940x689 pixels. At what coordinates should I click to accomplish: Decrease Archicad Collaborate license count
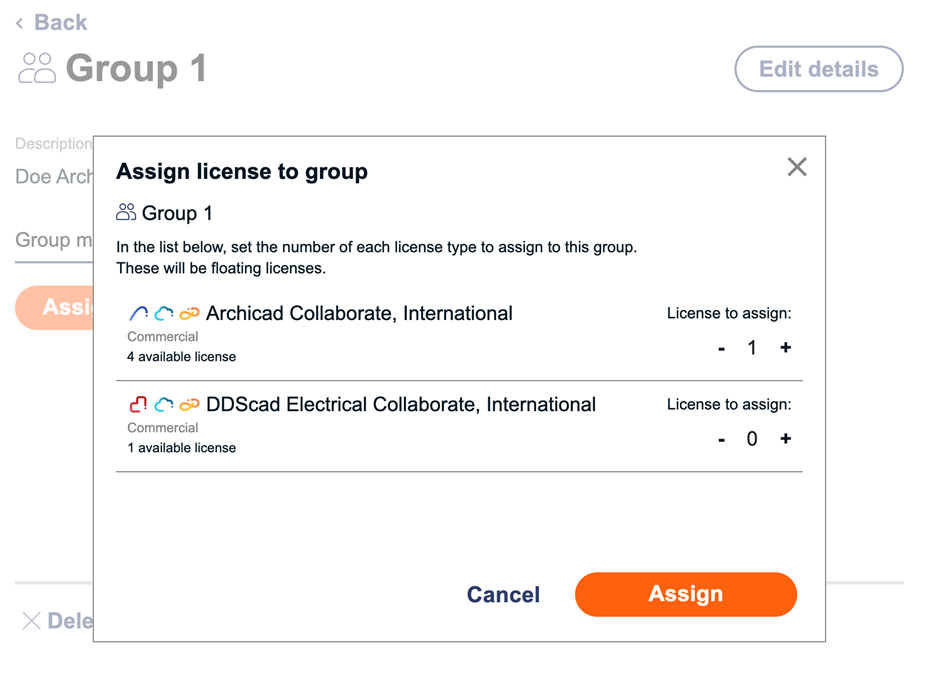[722, 348]
